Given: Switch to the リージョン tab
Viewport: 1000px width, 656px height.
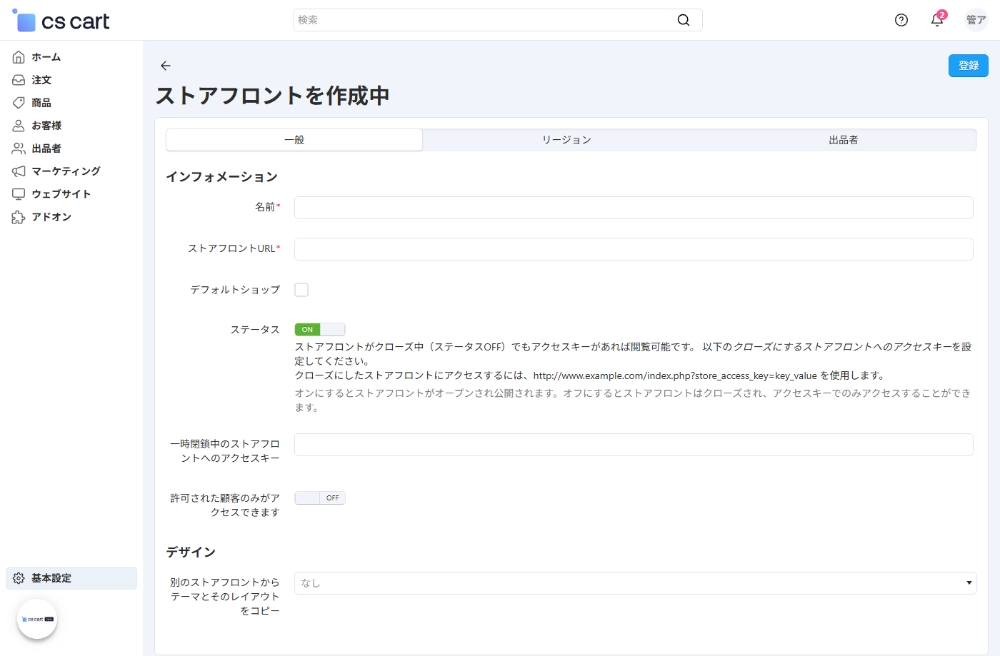Looking at the screenshot, I should coord(566,140).
